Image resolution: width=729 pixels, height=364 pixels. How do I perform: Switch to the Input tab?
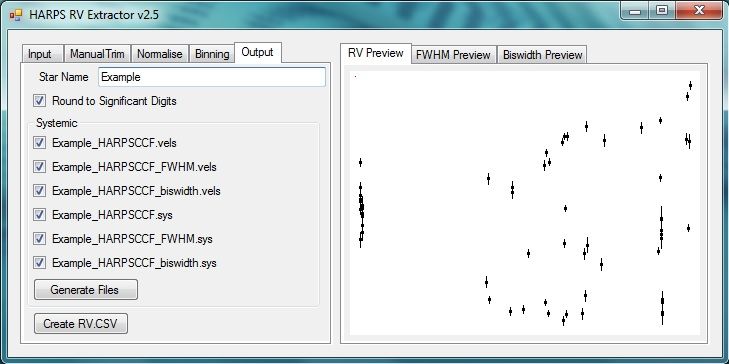coord(43,54)
